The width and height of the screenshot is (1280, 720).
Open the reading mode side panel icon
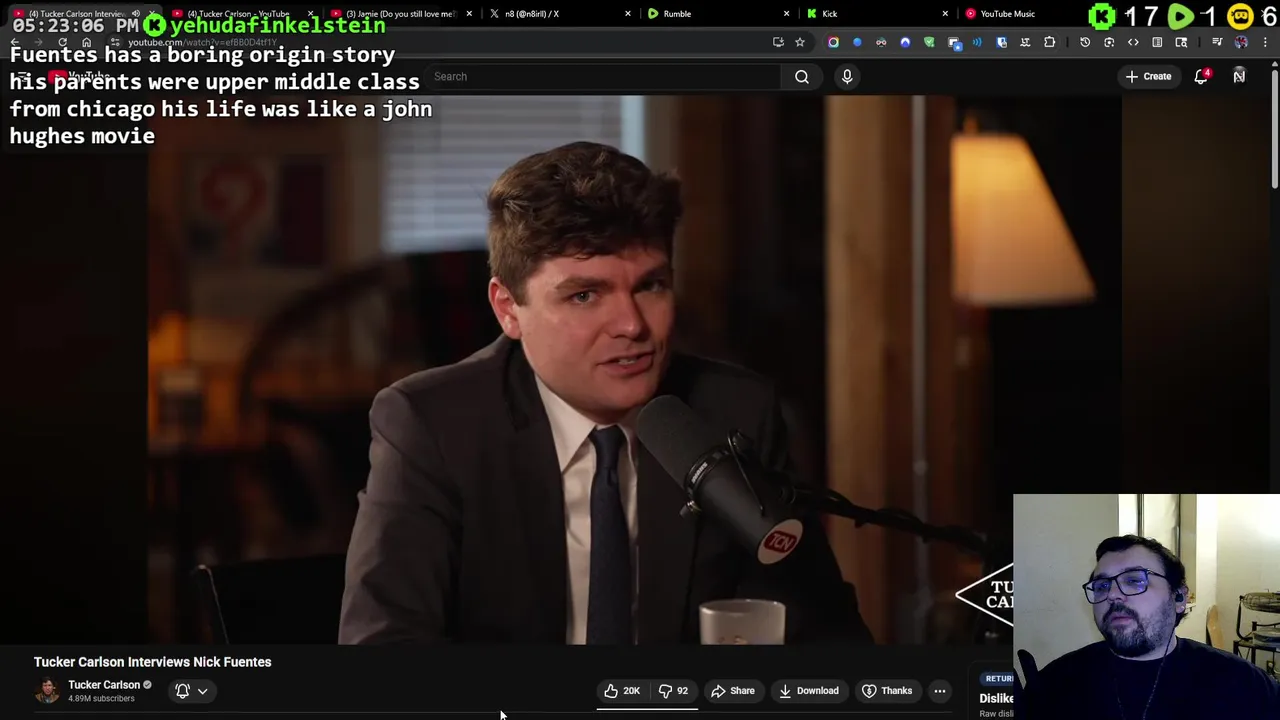click(x=1157, y=42)
